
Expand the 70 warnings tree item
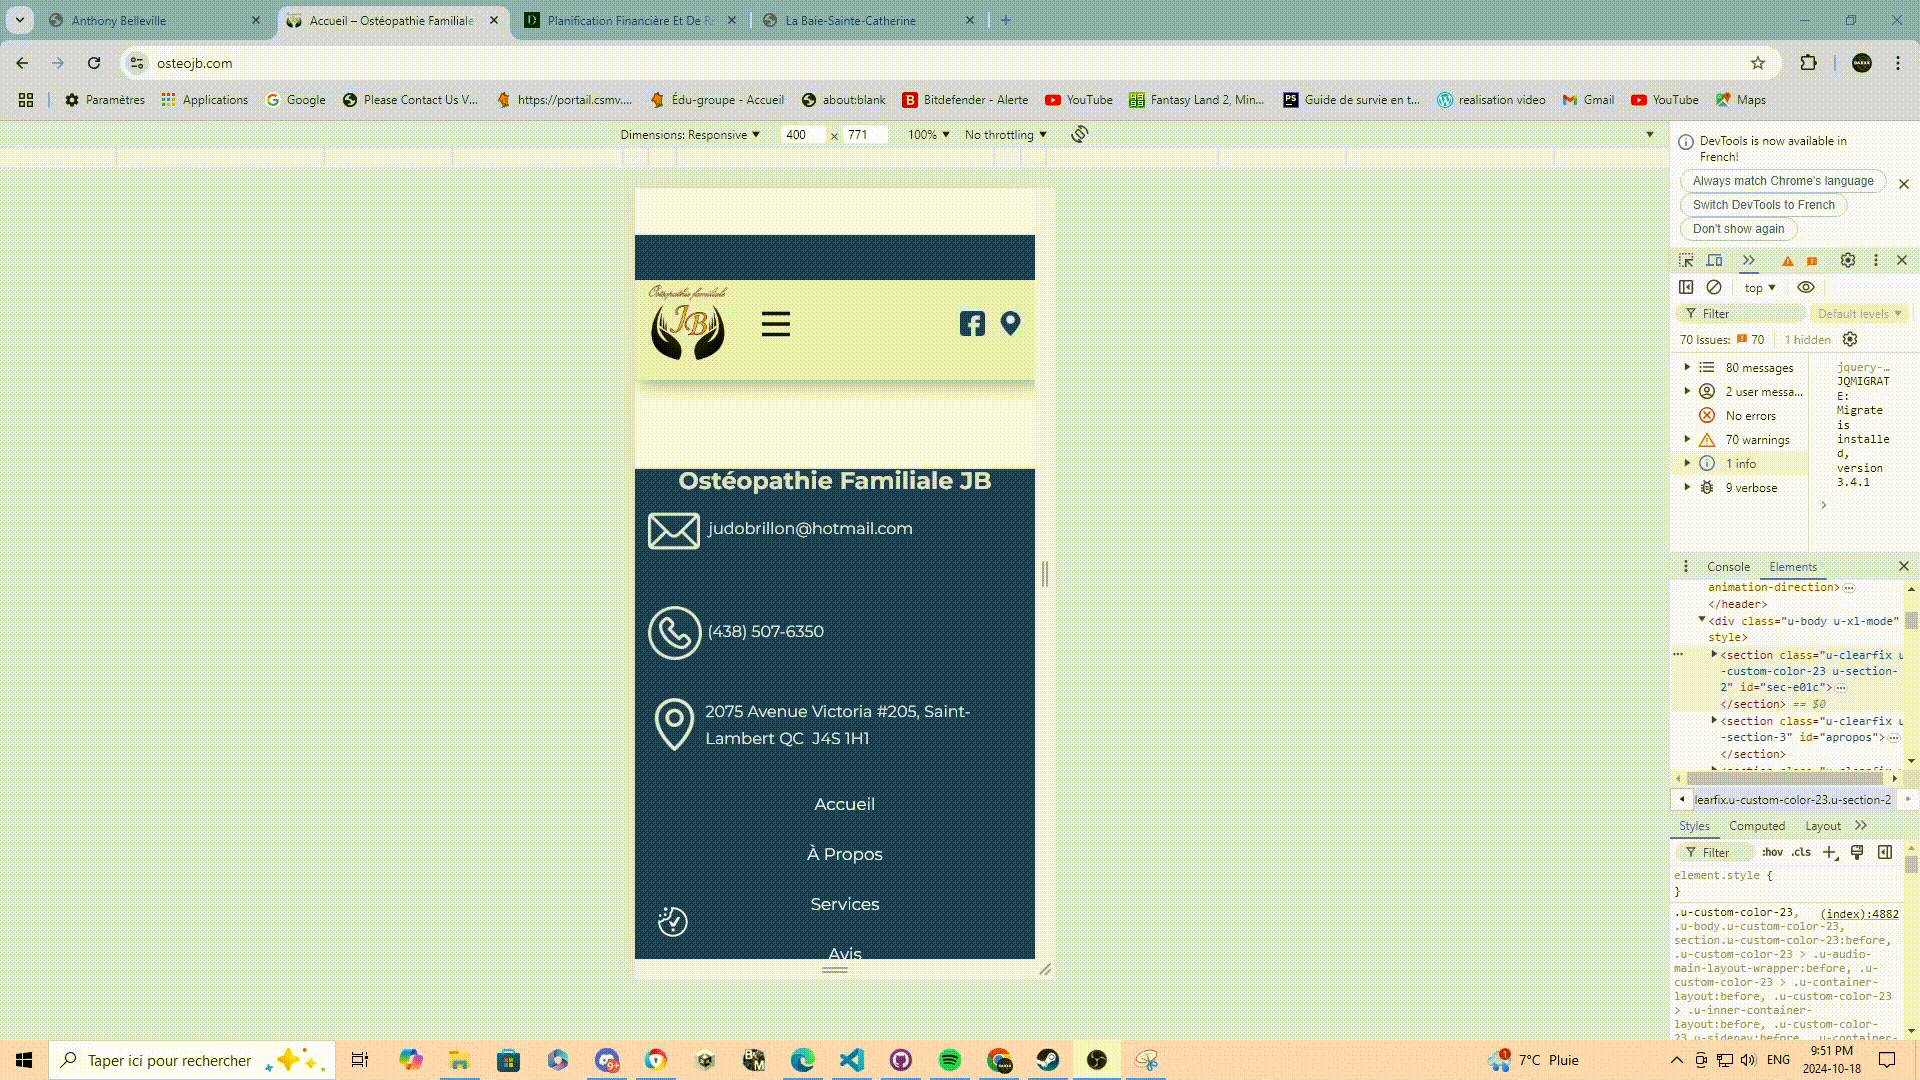point(1687,439)
